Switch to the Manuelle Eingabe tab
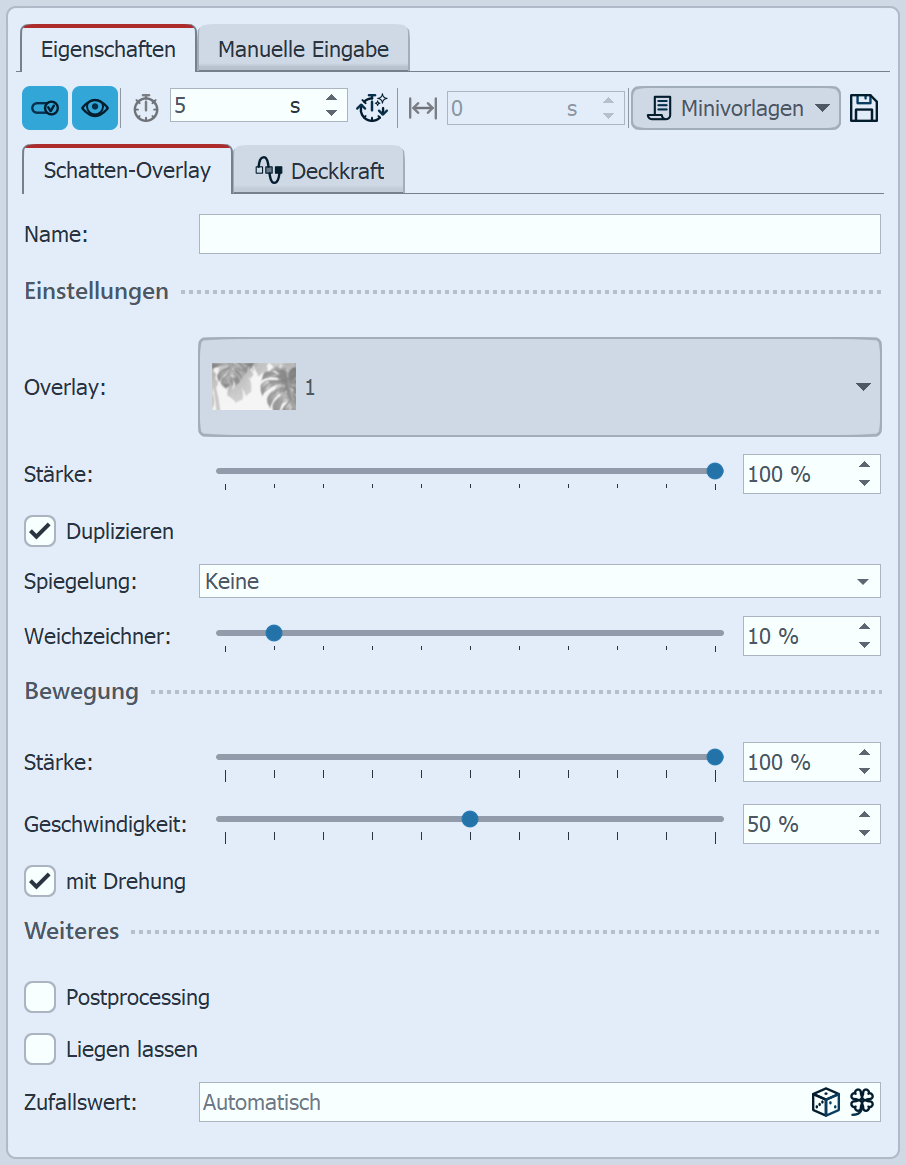Image resolution: width=906 pixels, height=1165 pixels. point(302,47)
